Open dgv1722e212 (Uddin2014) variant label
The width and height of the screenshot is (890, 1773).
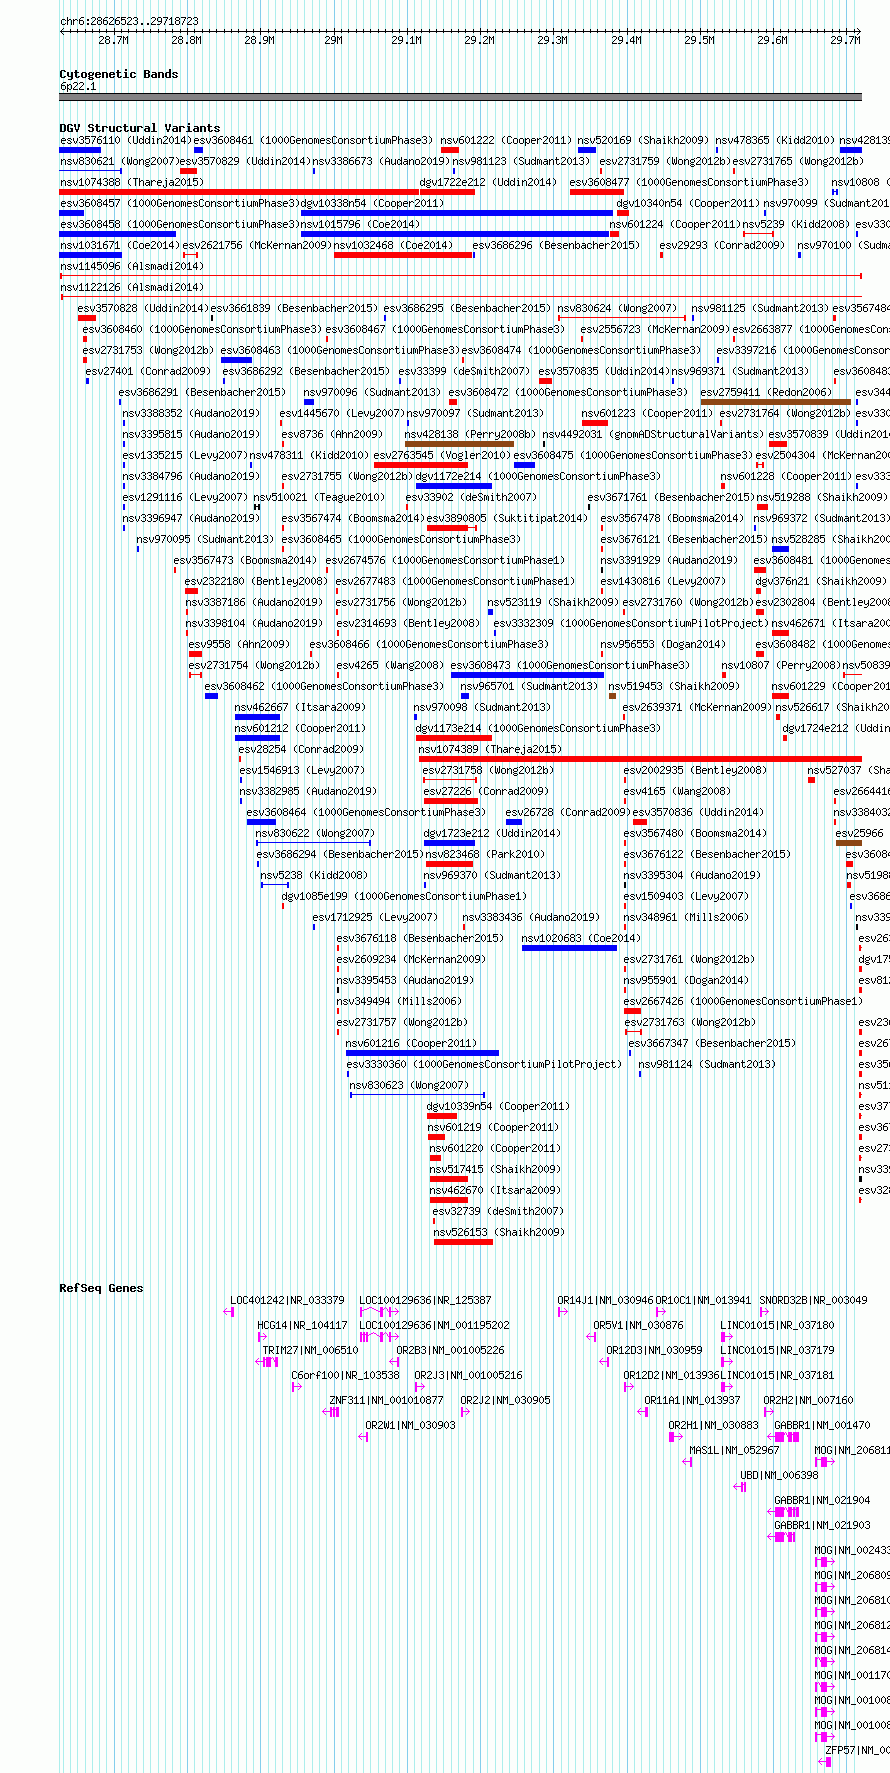point(488,182)
